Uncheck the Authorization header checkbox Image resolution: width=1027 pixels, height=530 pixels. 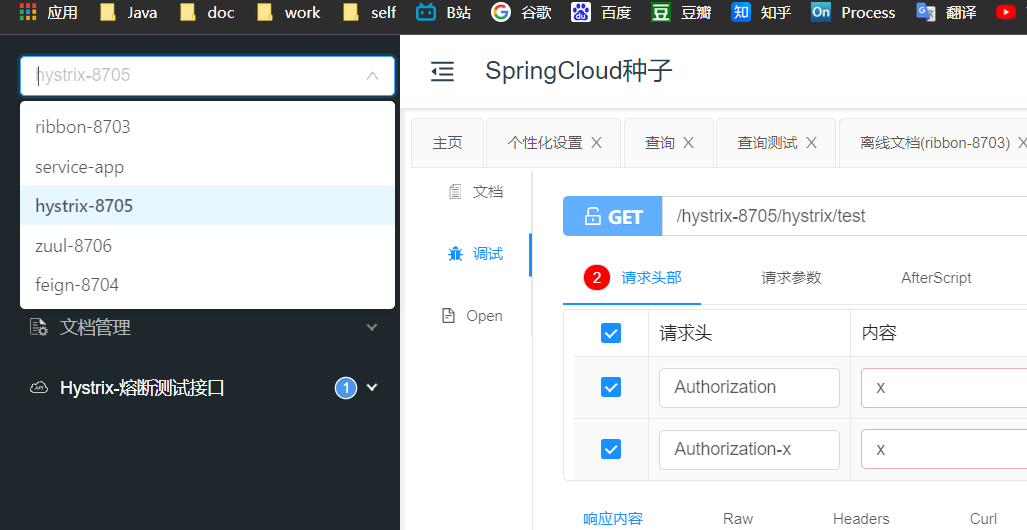[610, 387]
